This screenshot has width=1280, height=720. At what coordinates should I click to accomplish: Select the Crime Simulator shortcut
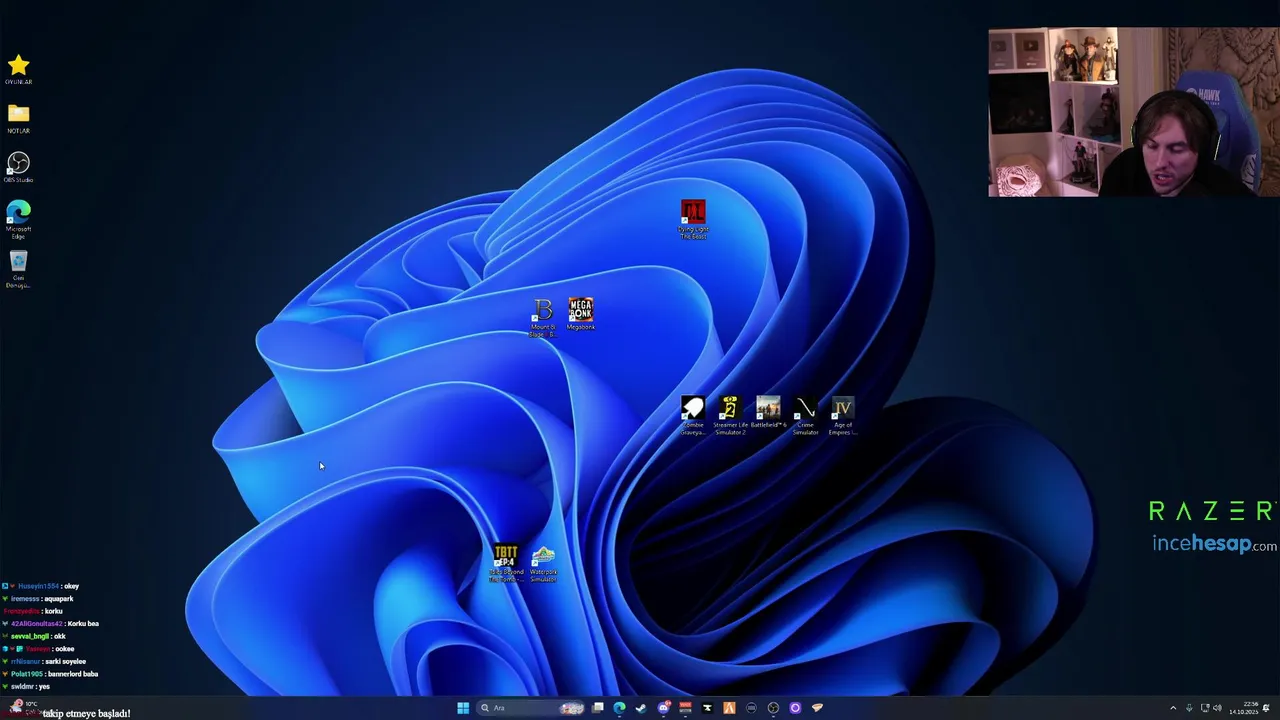pos(806,415)
